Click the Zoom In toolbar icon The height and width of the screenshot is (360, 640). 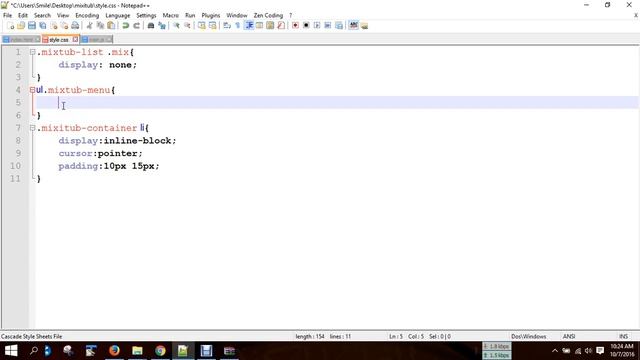point(176,26)
